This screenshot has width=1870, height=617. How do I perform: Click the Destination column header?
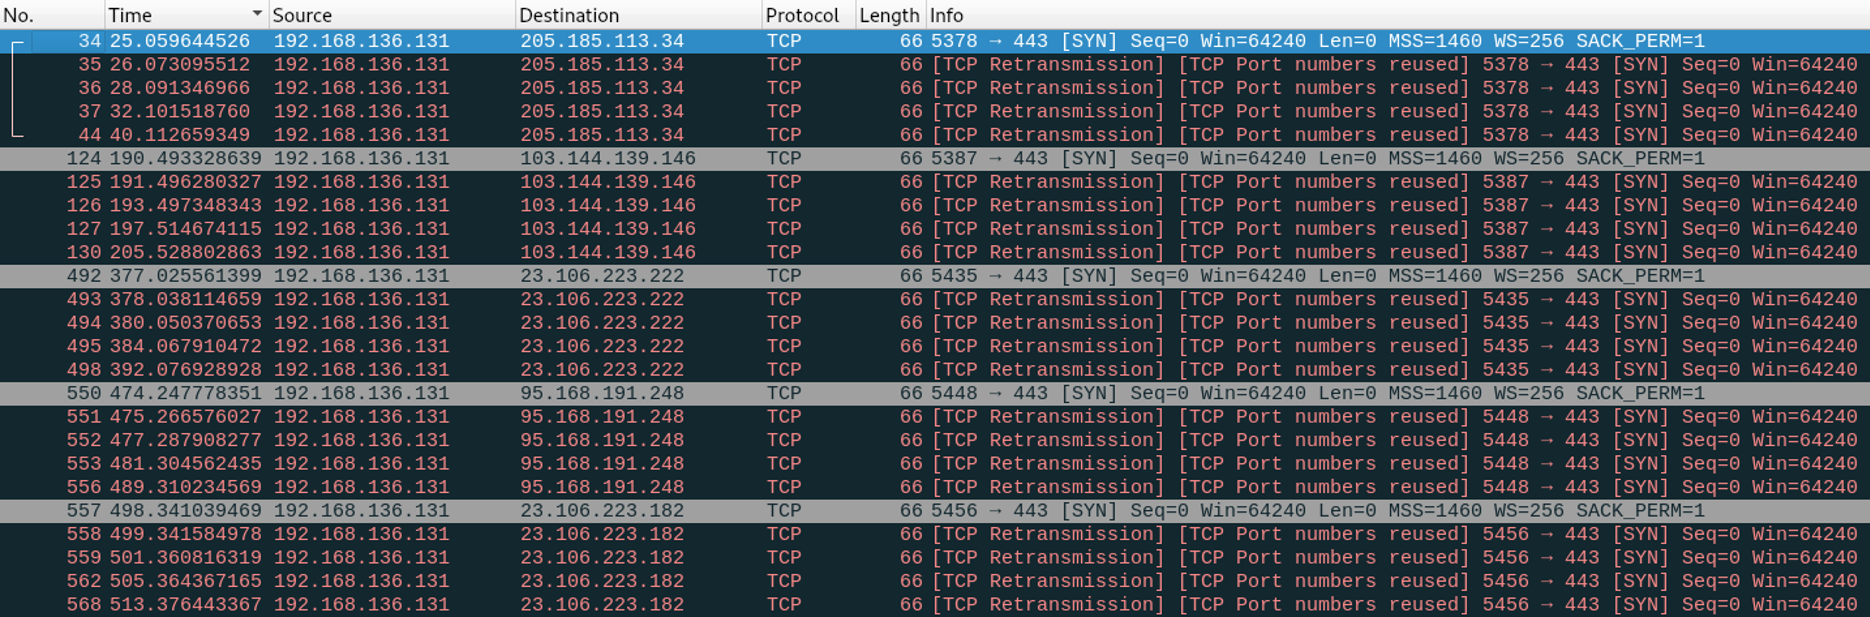coord(638,15)
